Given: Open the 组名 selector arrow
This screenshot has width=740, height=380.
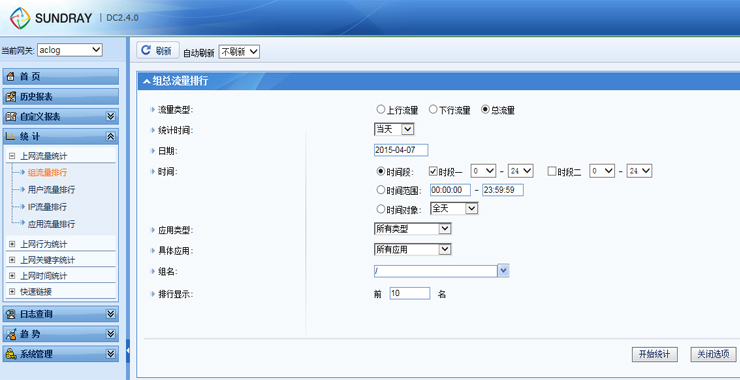Looking at the screenshot, I should click(504, 270).
